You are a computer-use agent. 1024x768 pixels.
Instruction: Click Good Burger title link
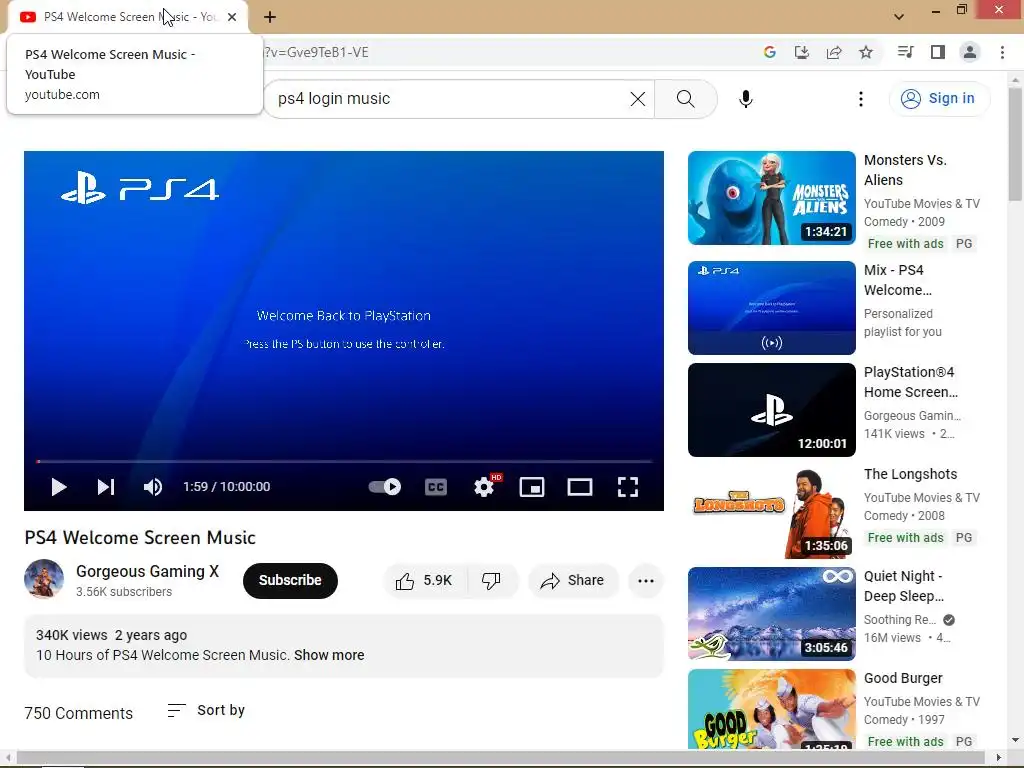point(903,678)
